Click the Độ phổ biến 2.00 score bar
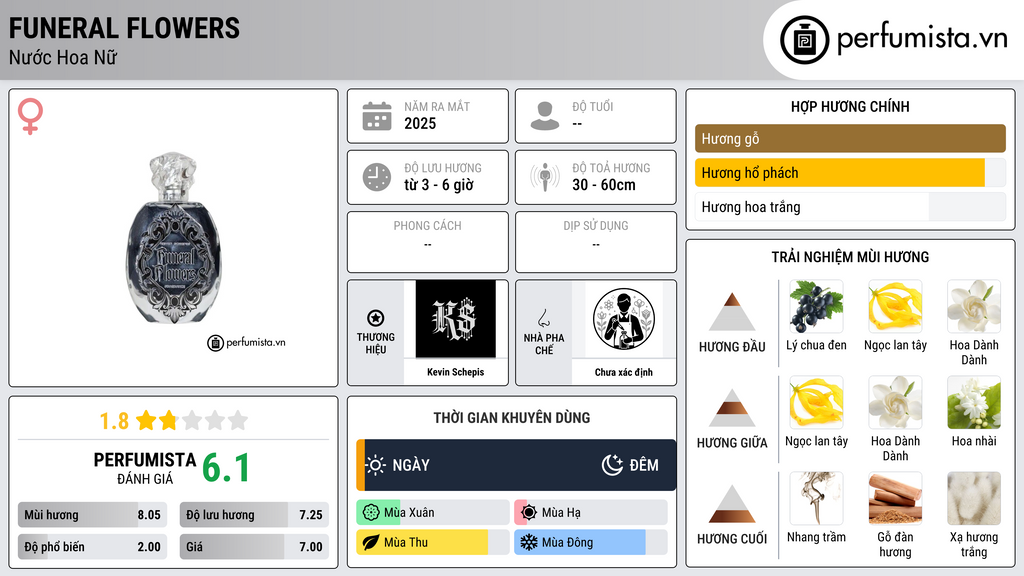The image size is (1024, 576). [x=93, y=547]
